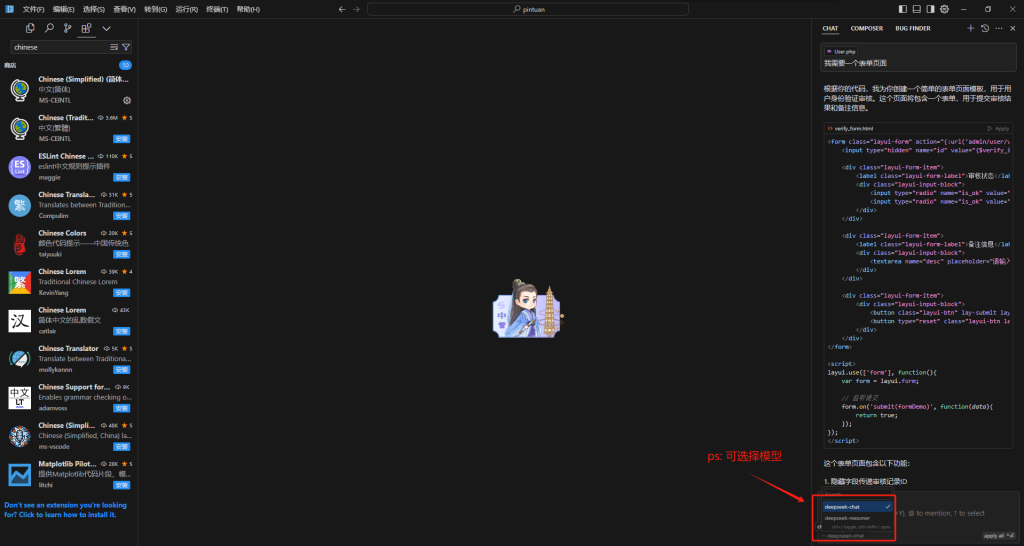Click the Cursor app logo icon

(x=10, y=9)
